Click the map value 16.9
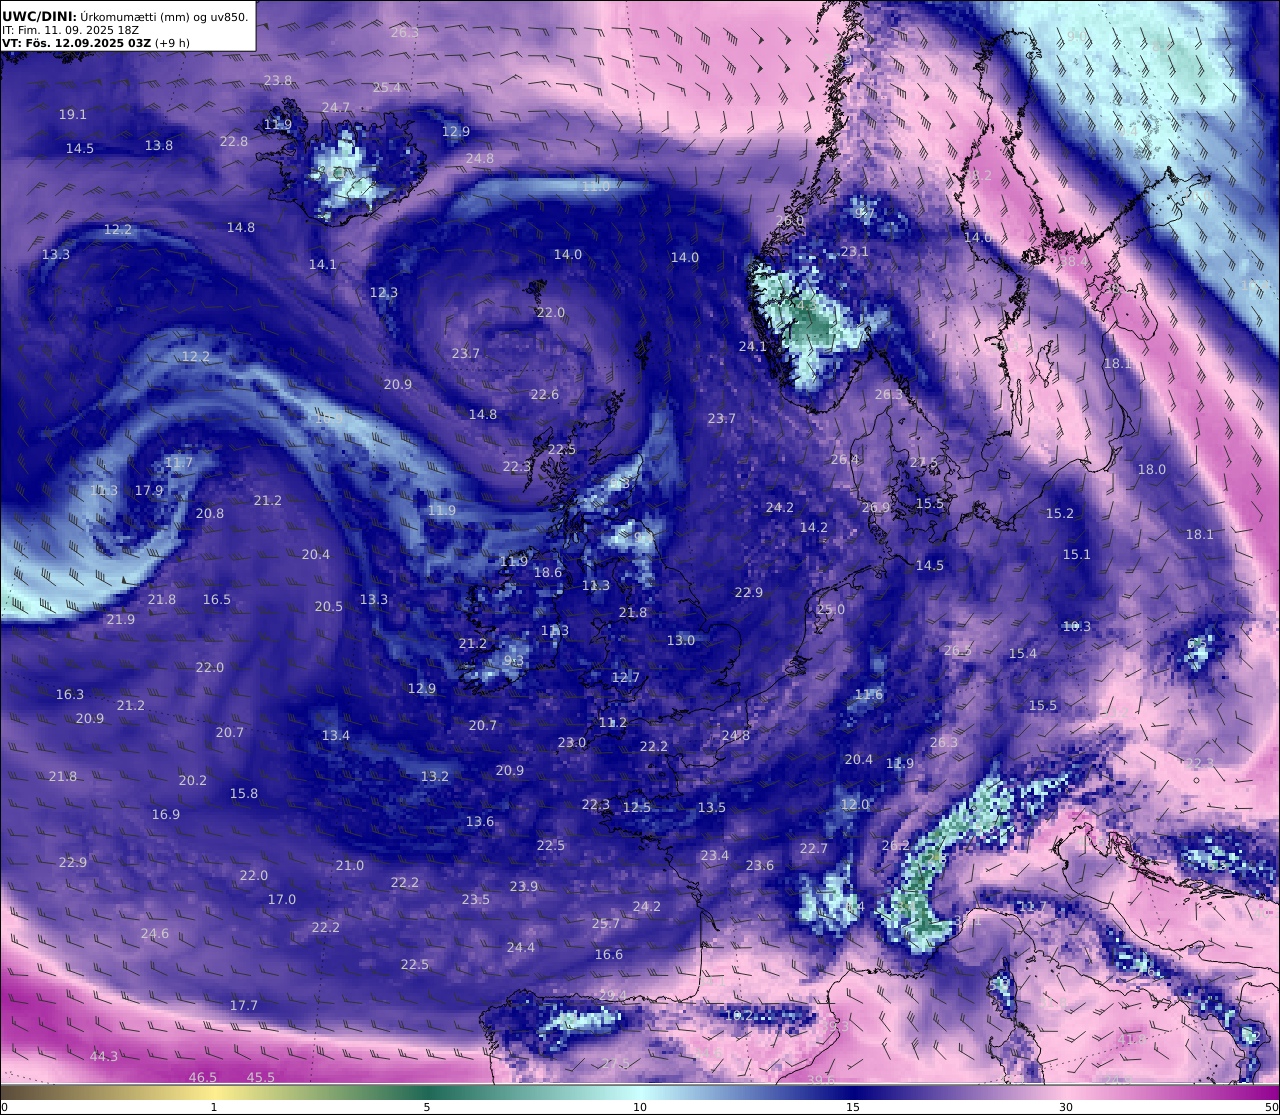 tap(165, 815)
